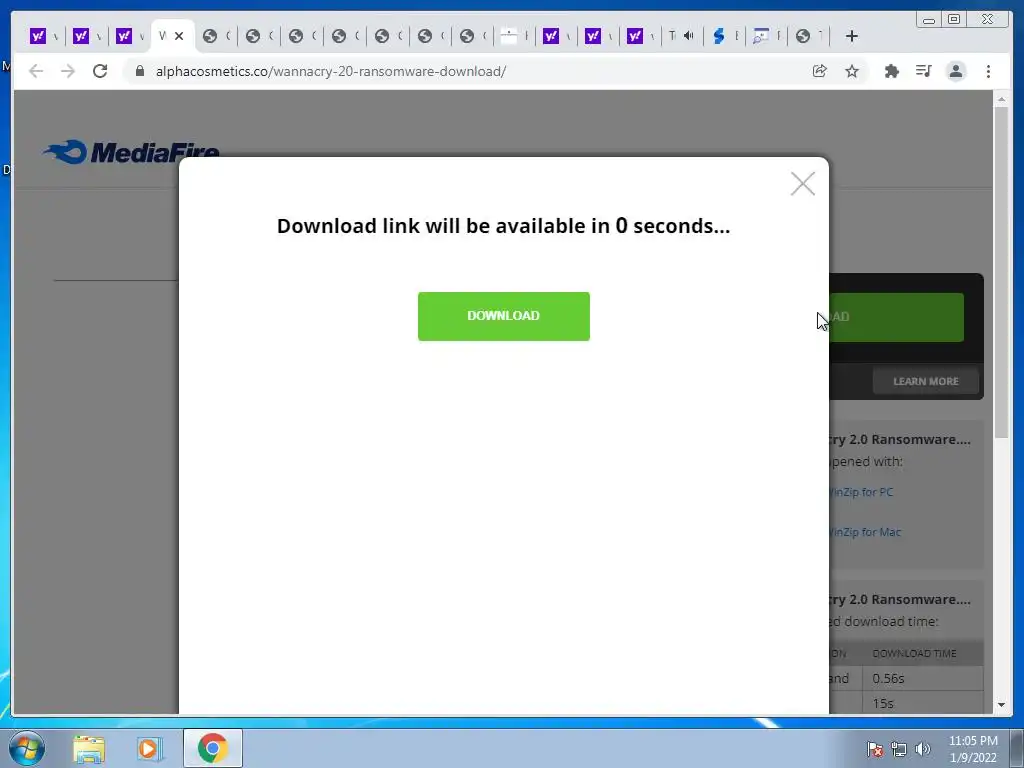This screenshot has width=1024, height=768.
Task: Switch to the briefcase icon tab
Action: click(x=514, y=36)
